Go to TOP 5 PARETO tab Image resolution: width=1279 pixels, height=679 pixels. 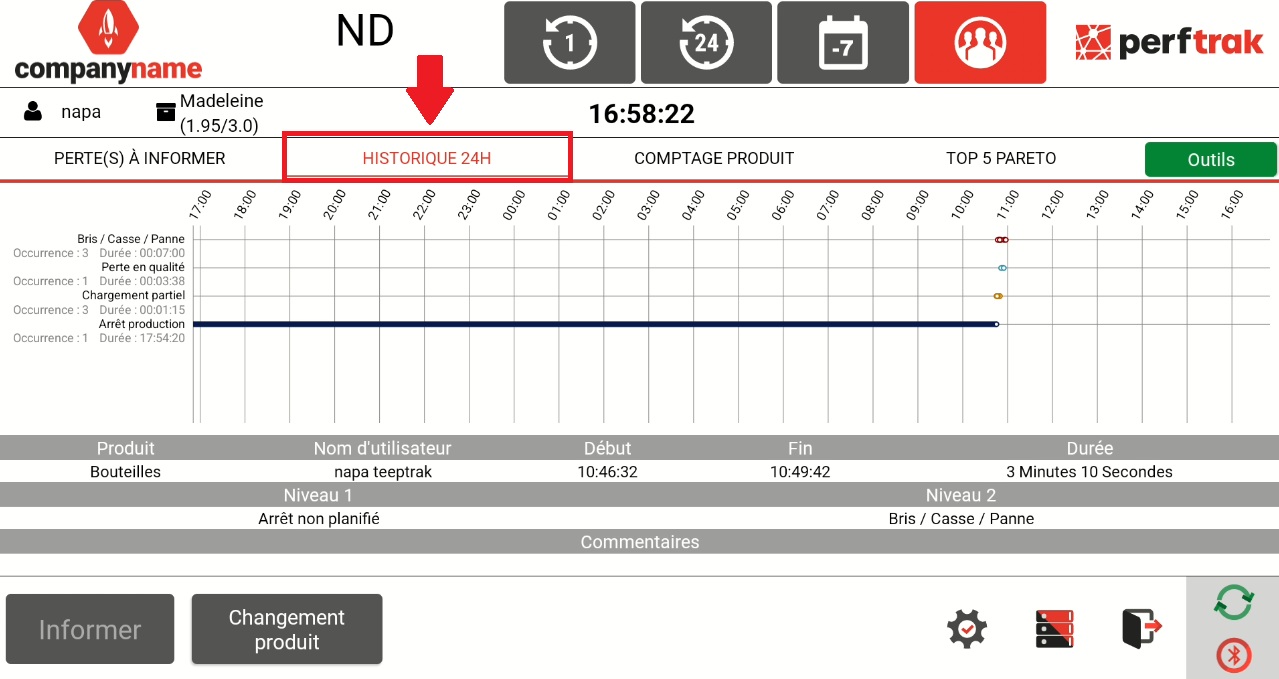point(1001,158)
